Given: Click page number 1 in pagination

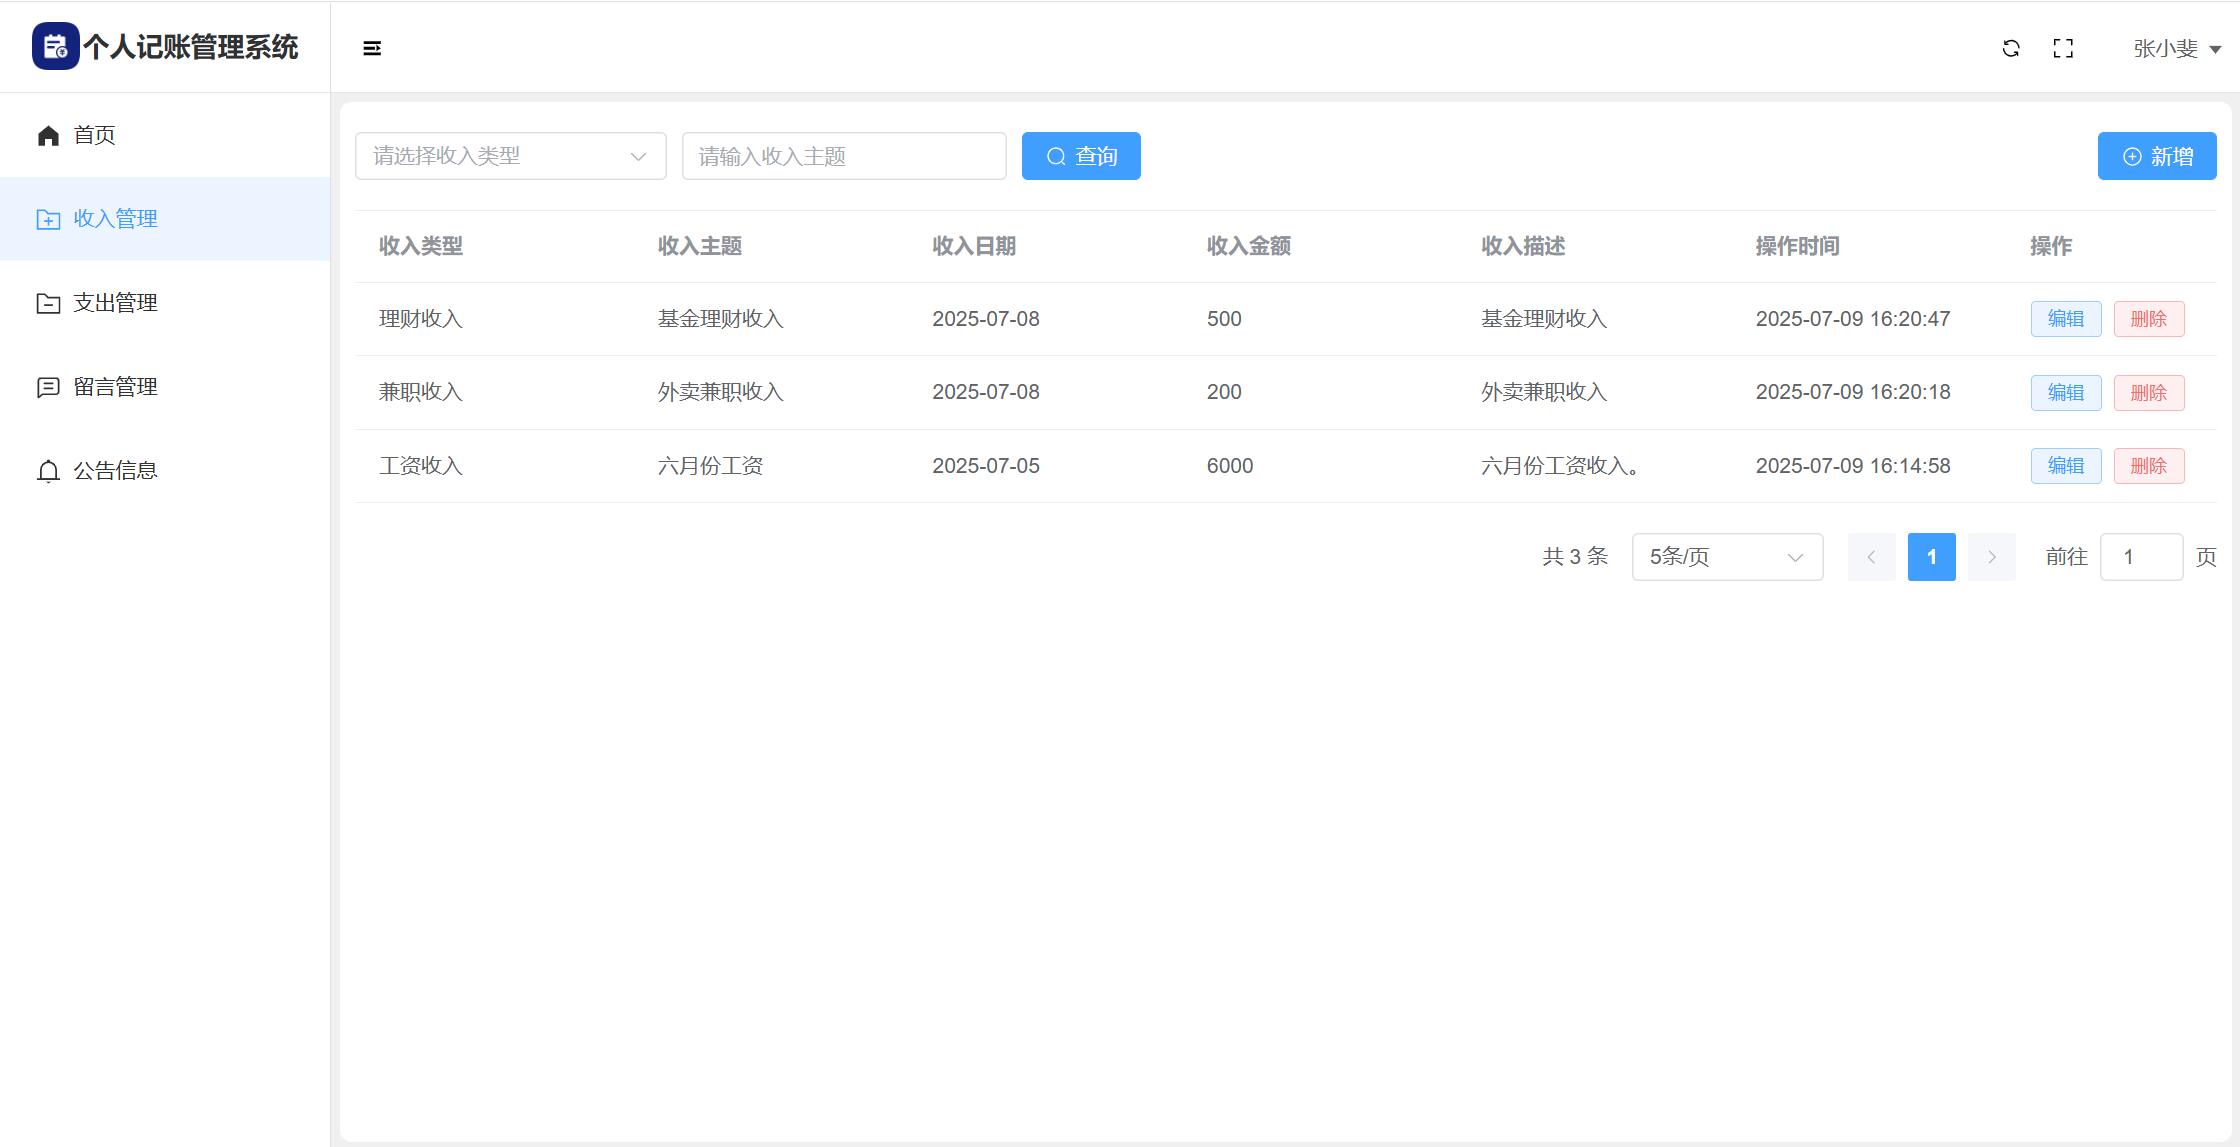Looking at the screenshot, I should [x=1932, y=557].
